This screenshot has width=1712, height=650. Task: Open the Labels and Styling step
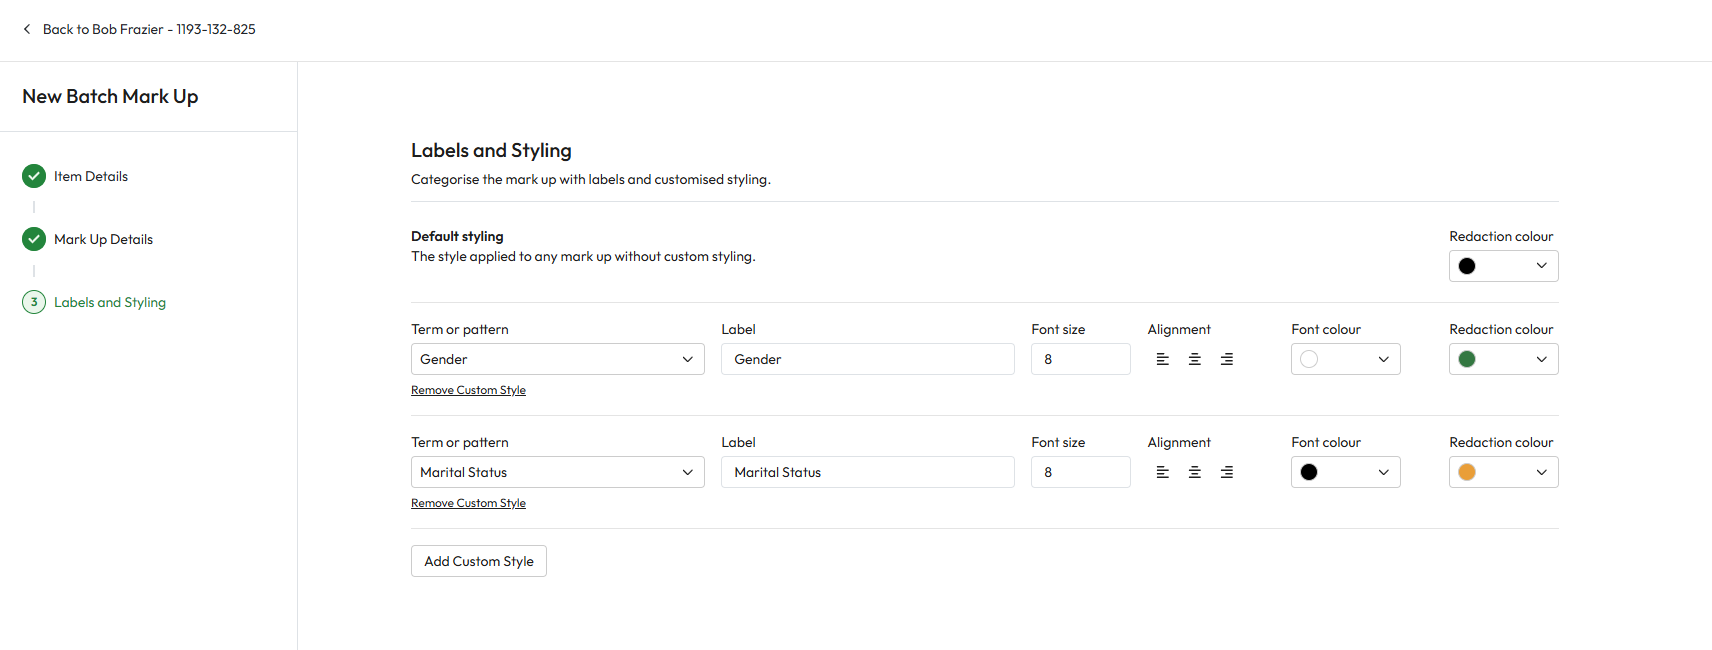click(109, 302)
